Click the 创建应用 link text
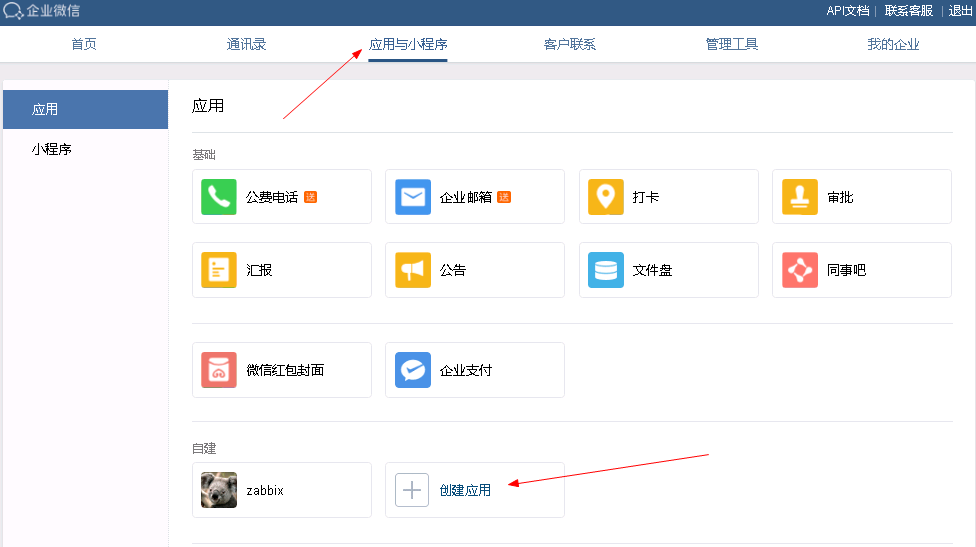Screen dimensions: 976x547 tap(465, 490)
